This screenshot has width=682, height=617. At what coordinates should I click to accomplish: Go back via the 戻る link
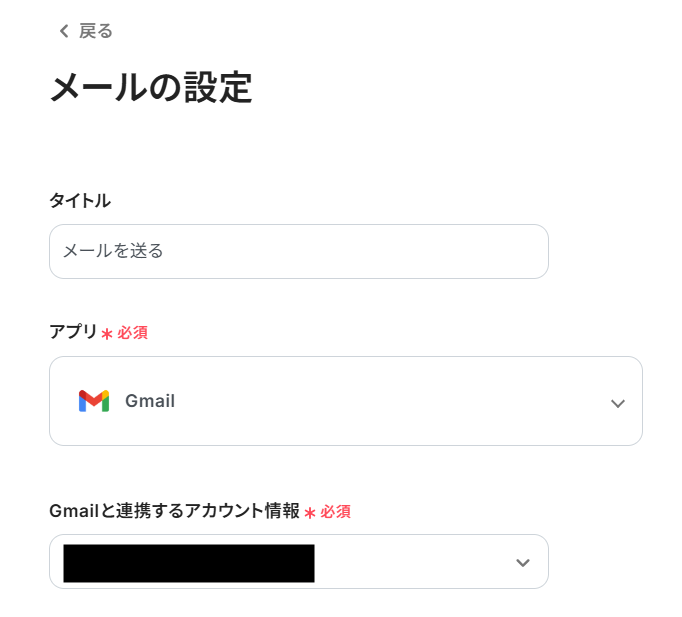pyautogui.click(x=96, y=31)
